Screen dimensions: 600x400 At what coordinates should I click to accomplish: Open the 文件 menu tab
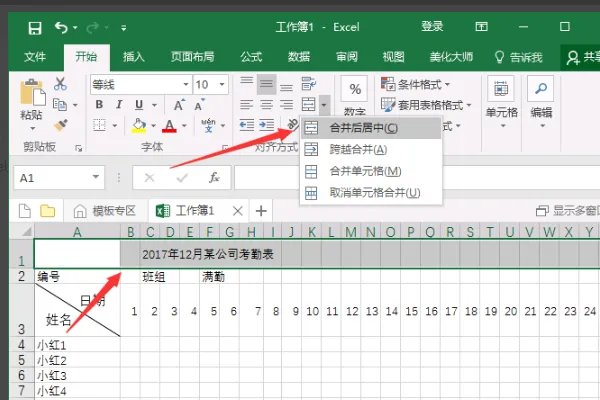[35, 57]
